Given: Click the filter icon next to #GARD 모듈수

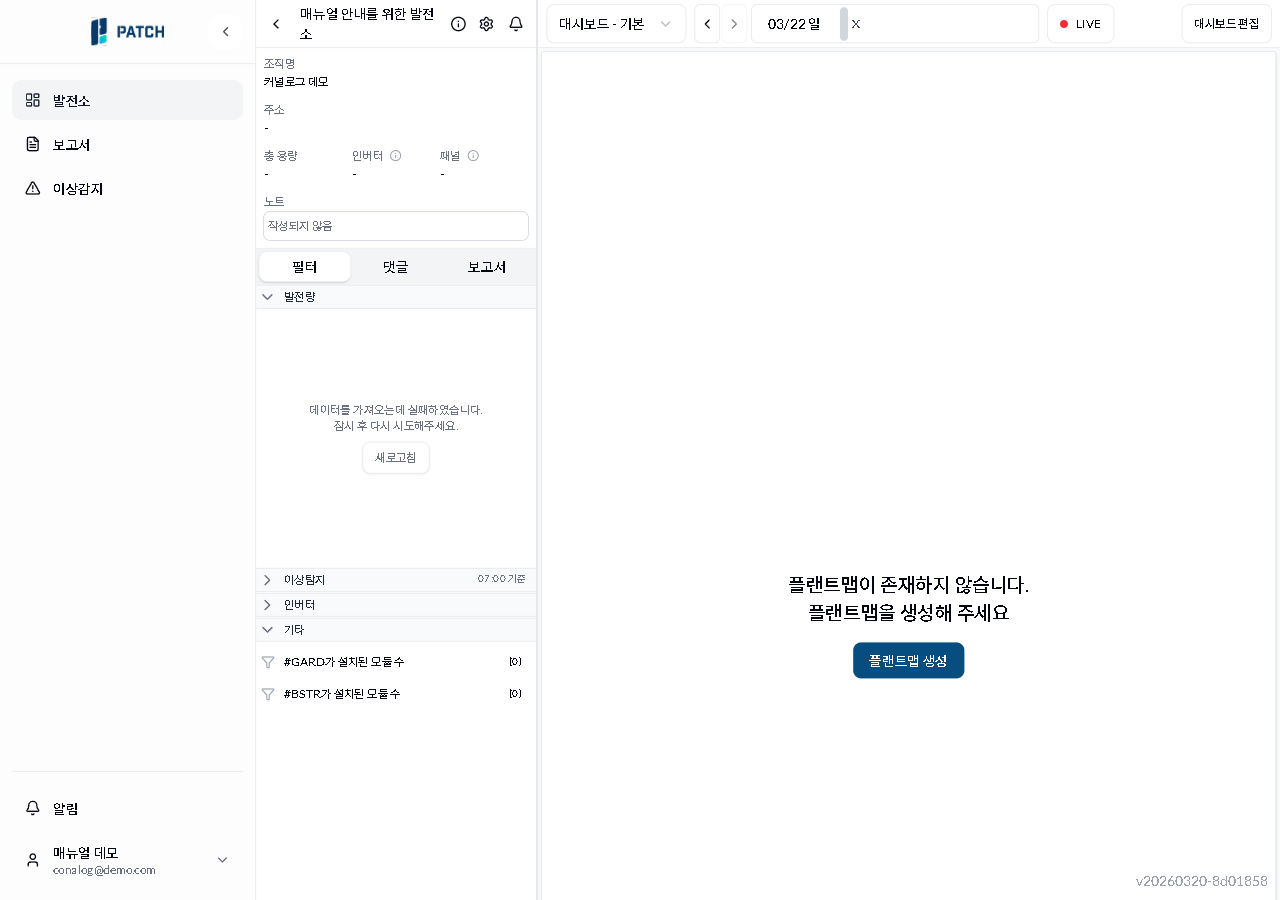Looking at the screenshot, I should [x=267, y=661].
